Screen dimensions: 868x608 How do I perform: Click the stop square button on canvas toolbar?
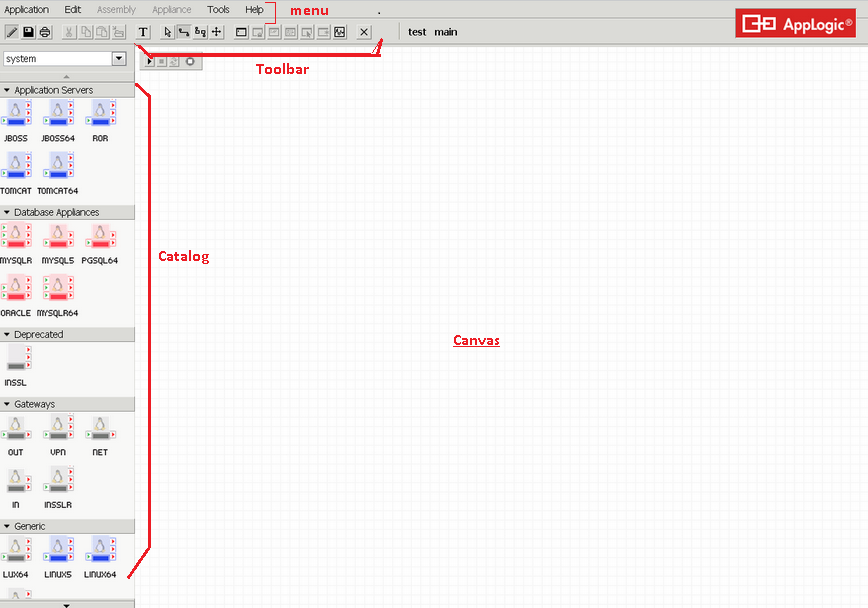pos(162,61)
